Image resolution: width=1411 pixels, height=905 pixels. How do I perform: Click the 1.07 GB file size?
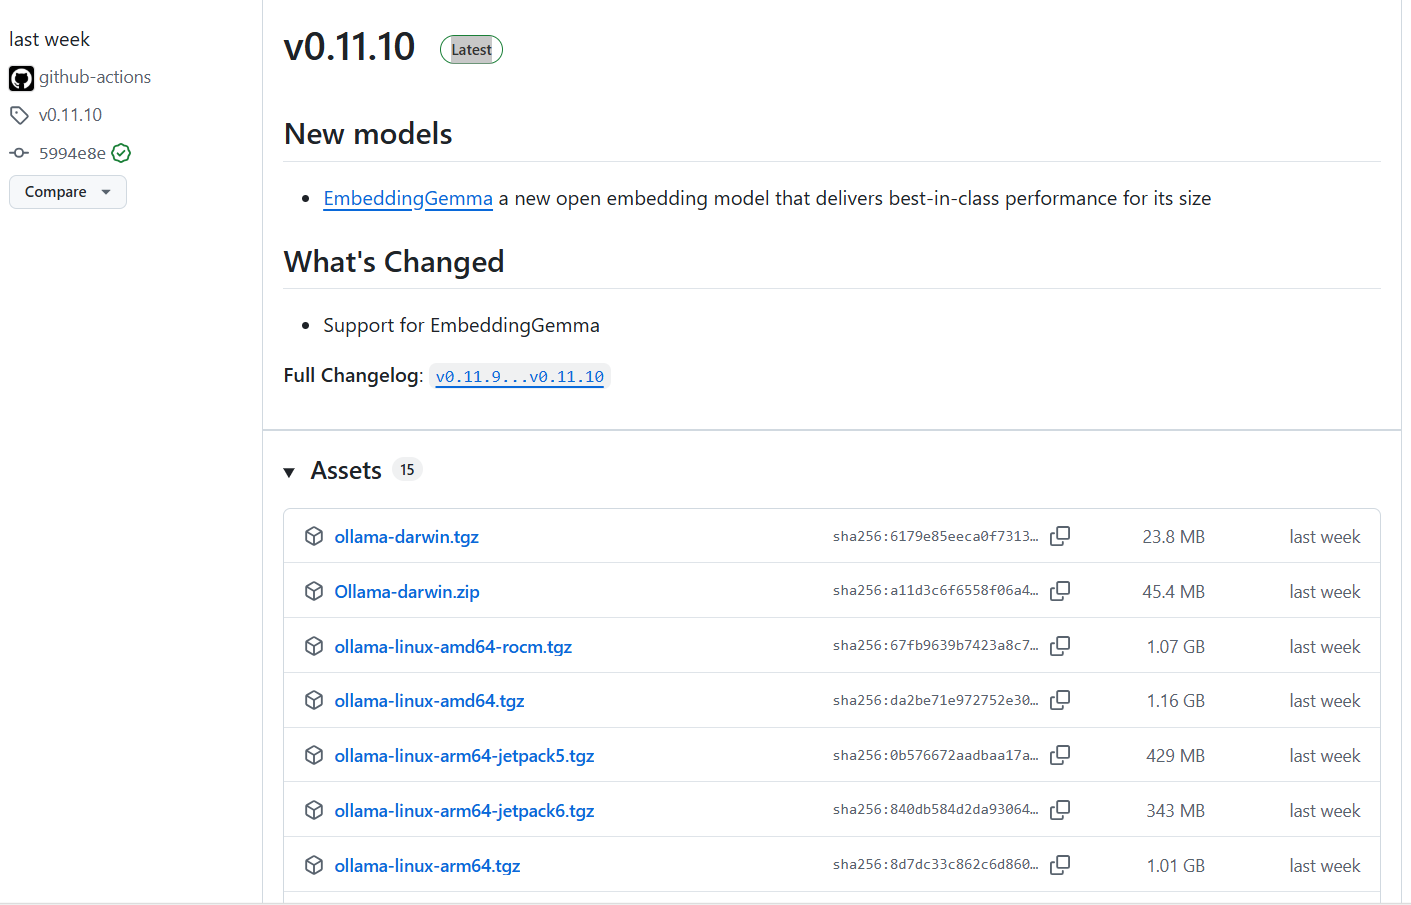(1175, 647)
